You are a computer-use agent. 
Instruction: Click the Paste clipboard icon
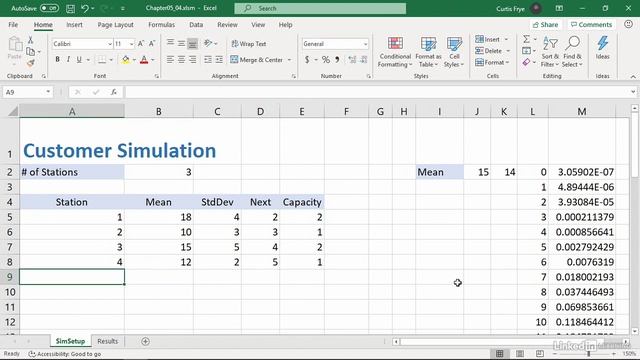click(15, 45)
